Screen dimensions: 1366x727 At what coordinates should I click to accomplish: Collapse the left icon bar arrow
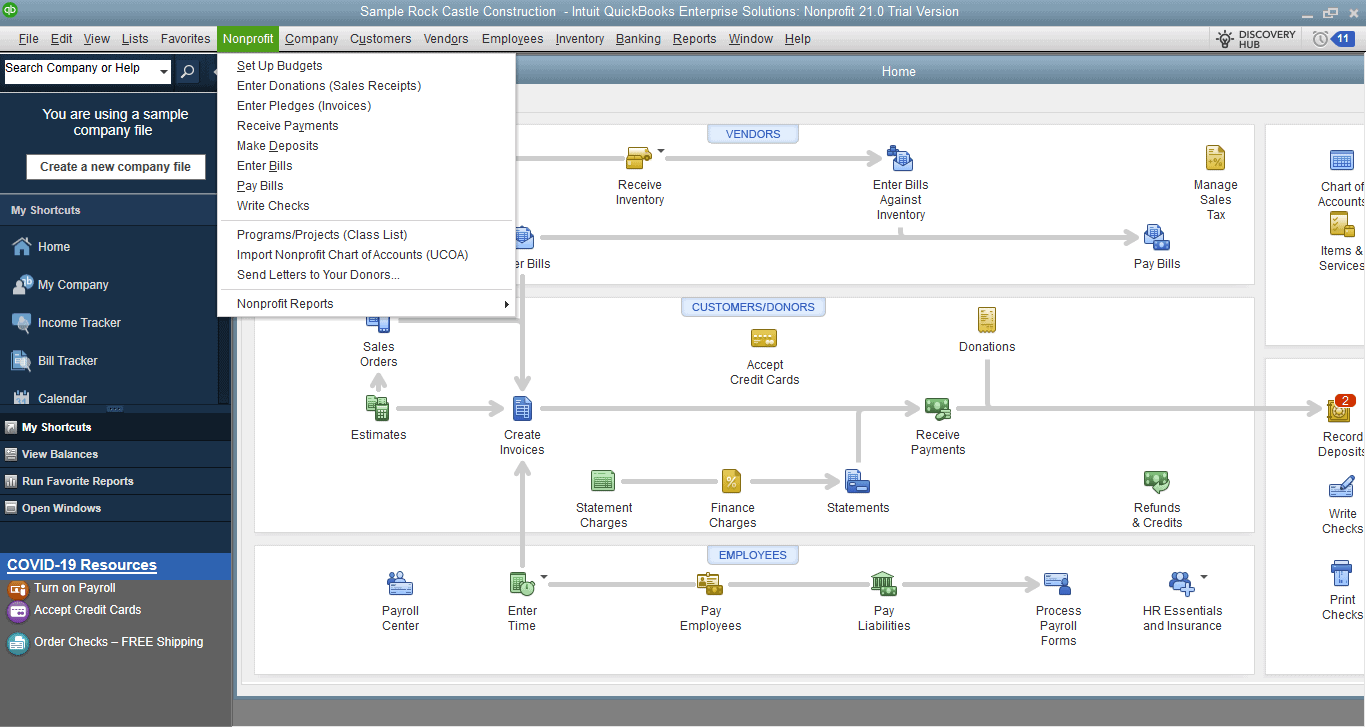point(217,72)
